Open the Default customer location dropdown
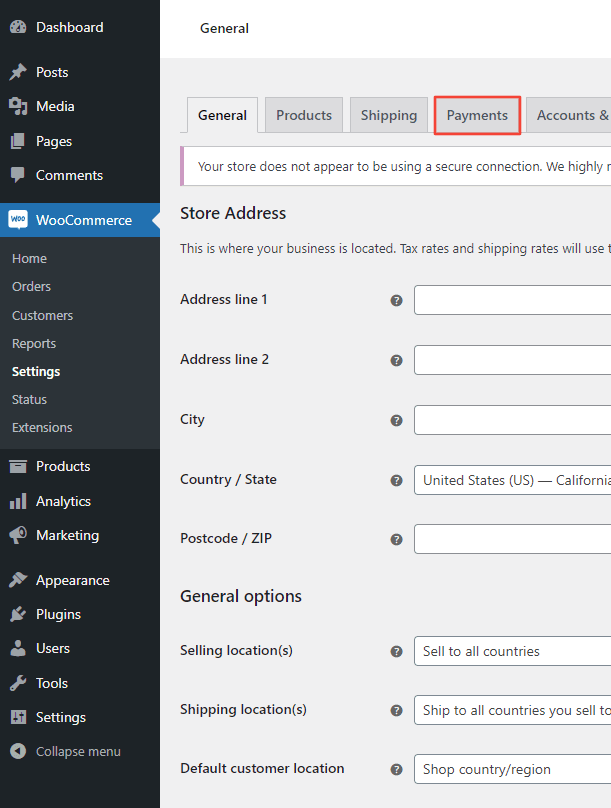Viewport: 611px width, 808px height. point(511,769)
